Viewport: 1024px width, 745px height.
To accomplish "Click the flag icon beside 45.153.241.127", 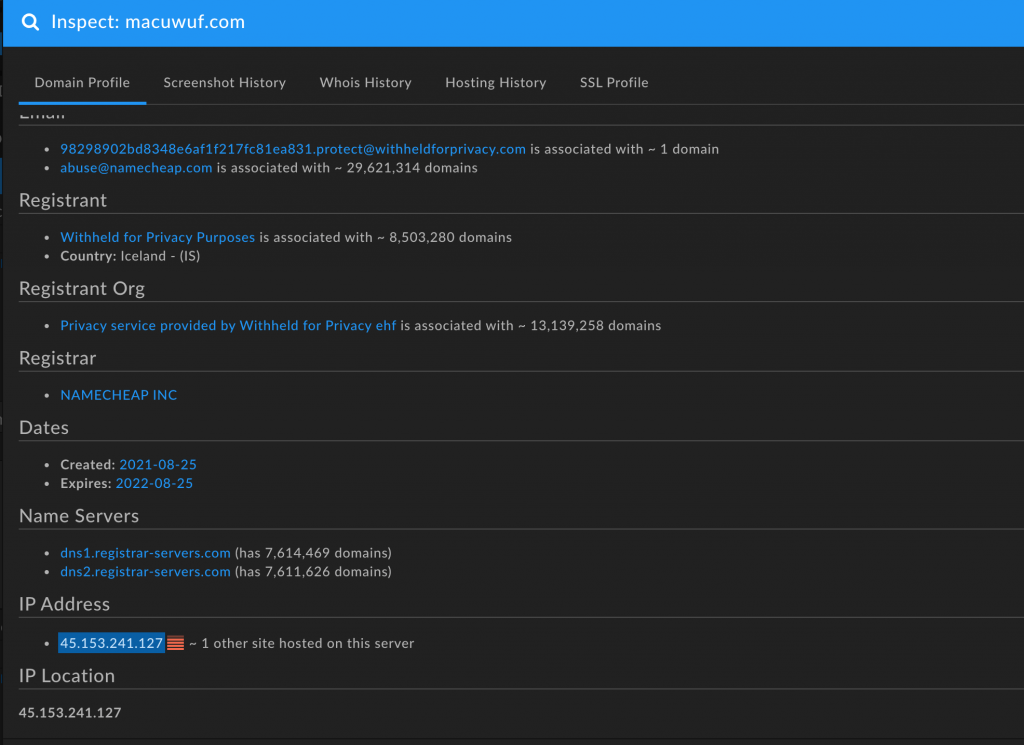I will tap(175, 643).
